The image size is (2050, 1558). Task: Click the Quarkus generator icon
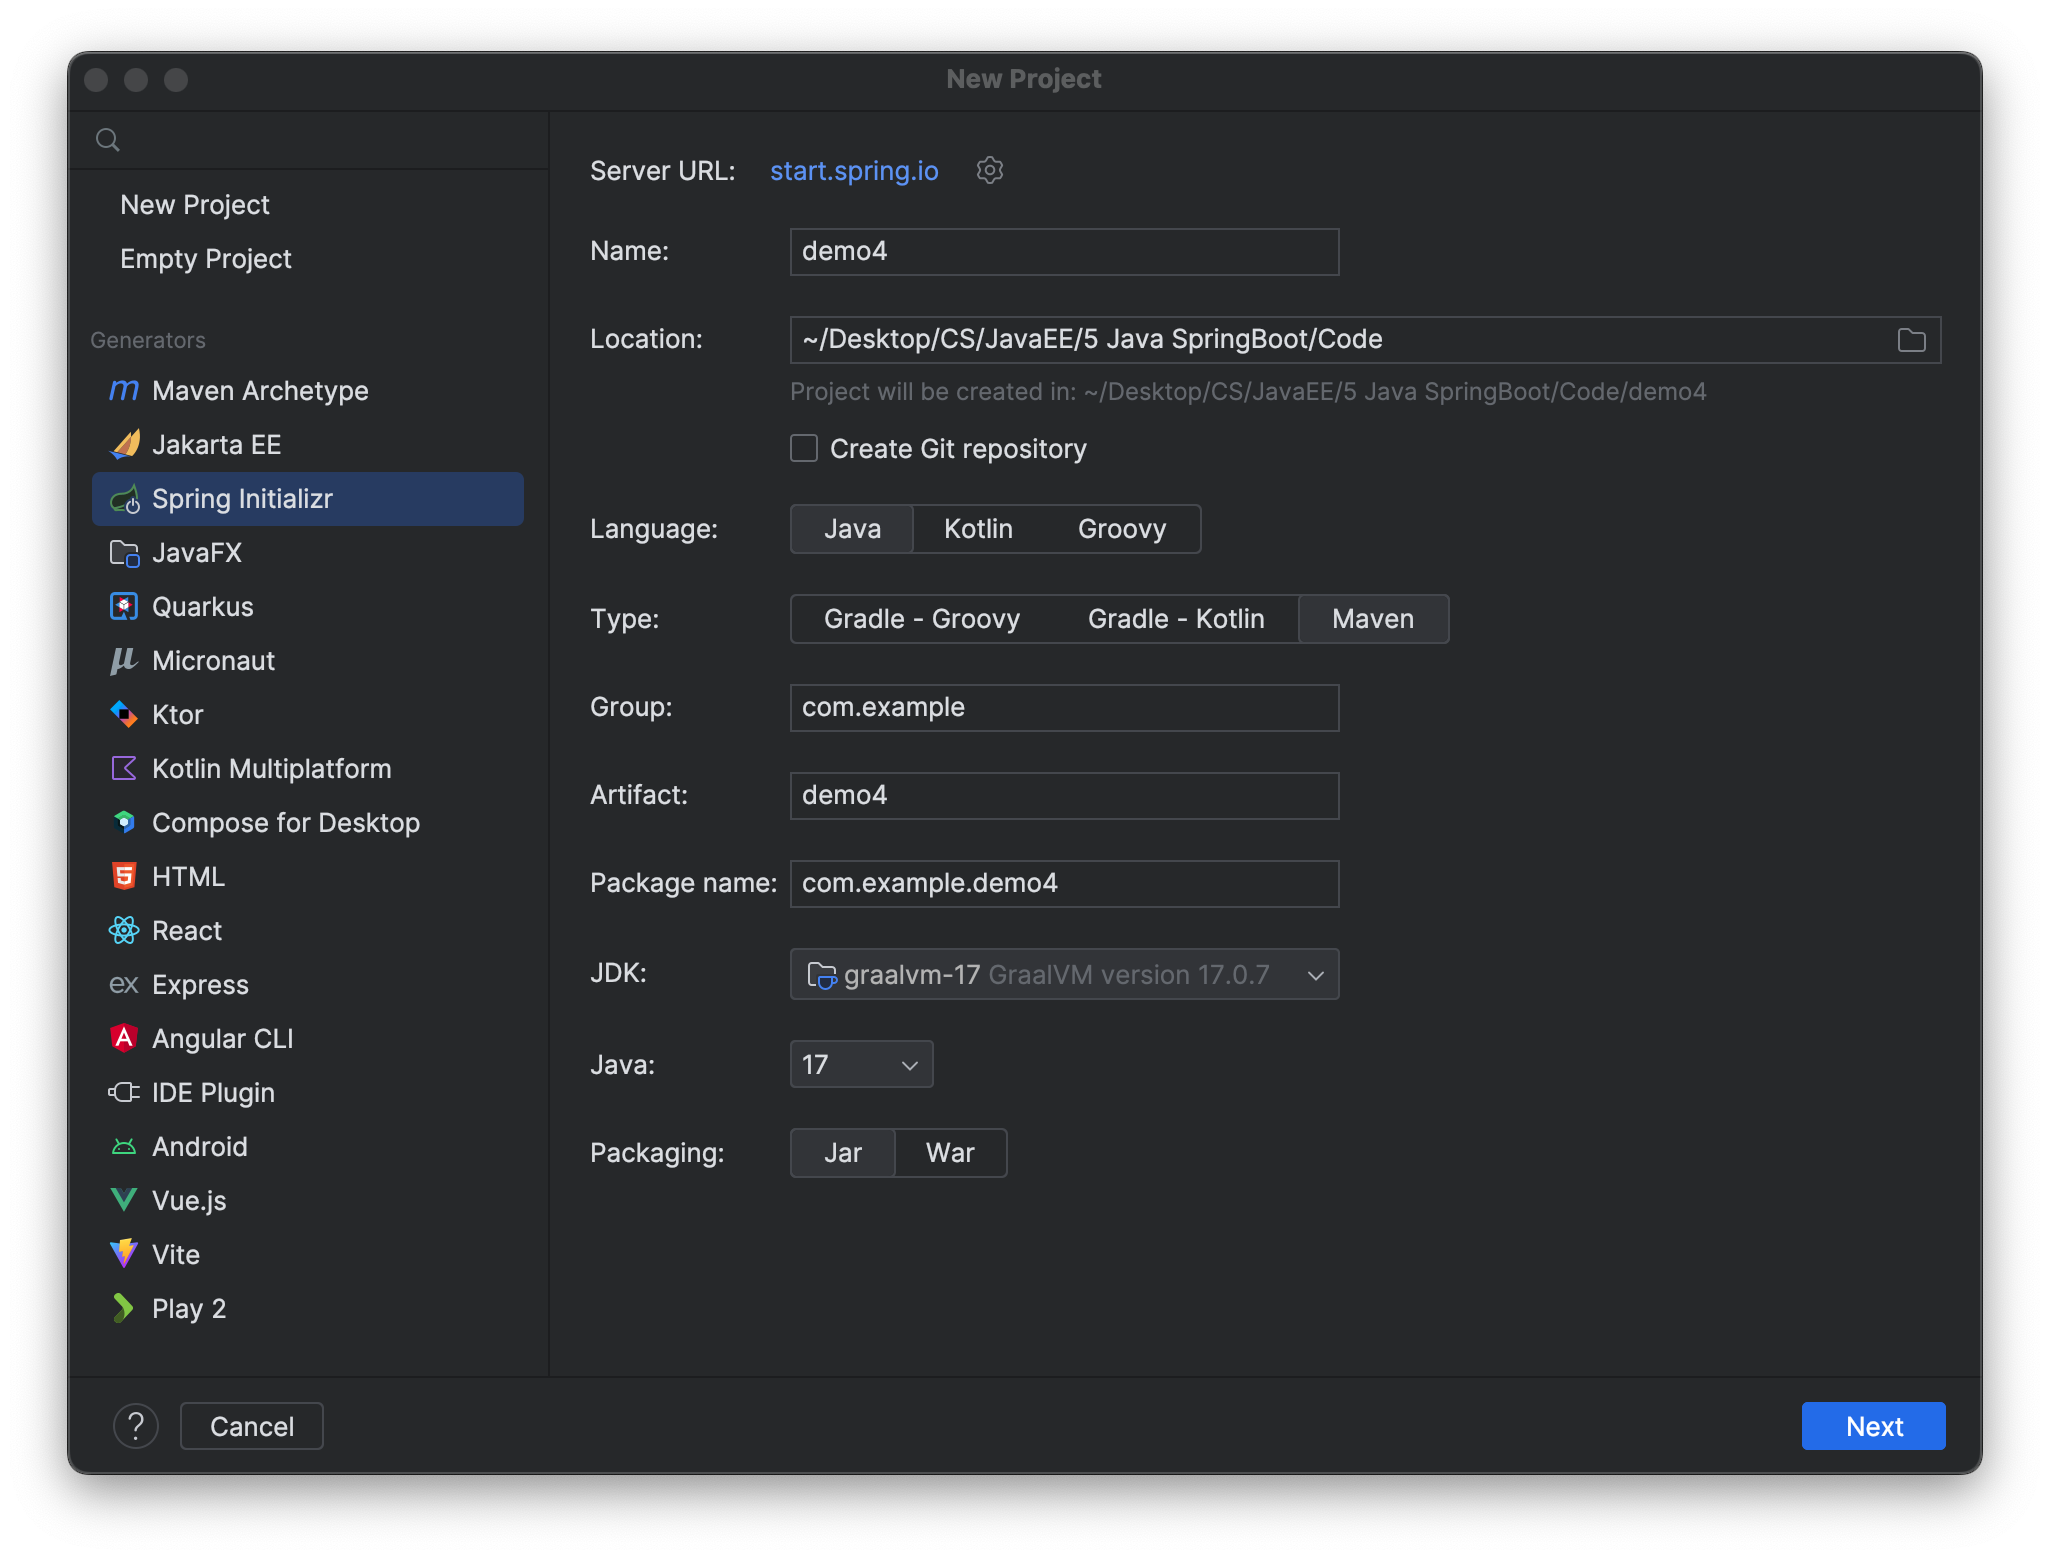point(123,606)
